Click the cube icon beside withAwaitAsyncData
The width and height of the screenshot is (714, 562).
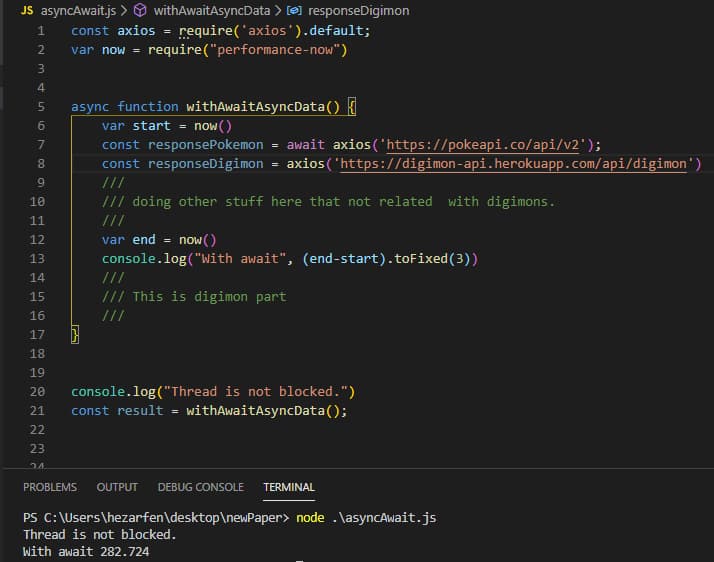point(141,10)
